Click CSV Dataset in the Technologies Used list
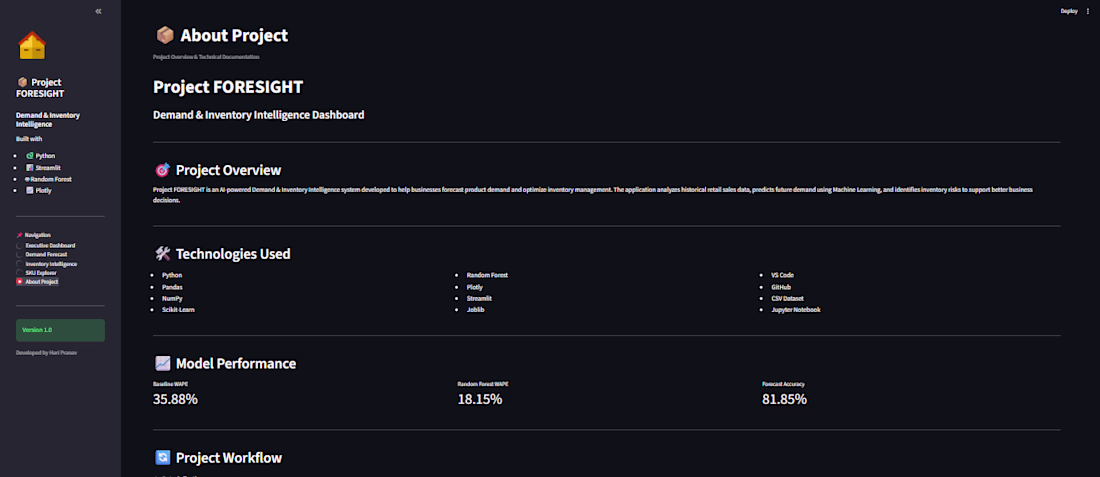The width and height of the screenshot is (1100, 477). [789, 298]
